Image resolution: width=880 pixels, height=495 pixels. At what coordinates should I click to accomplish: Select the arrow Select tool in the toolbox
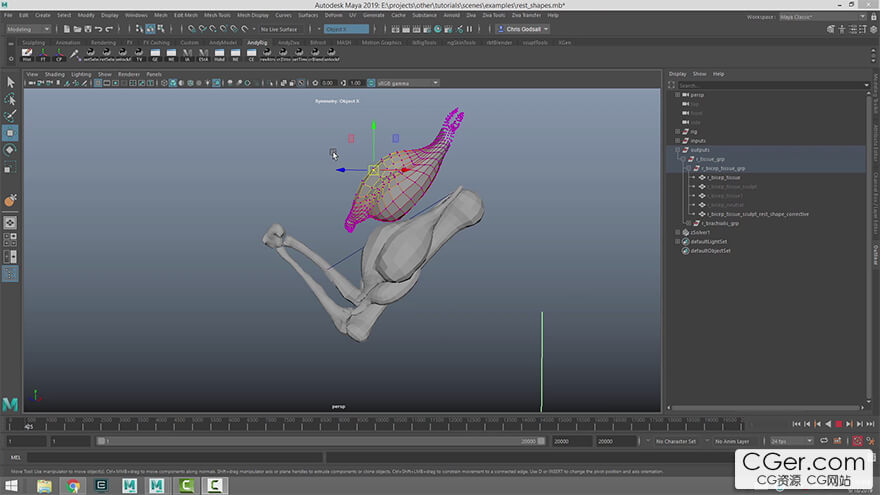coord(10,82)
